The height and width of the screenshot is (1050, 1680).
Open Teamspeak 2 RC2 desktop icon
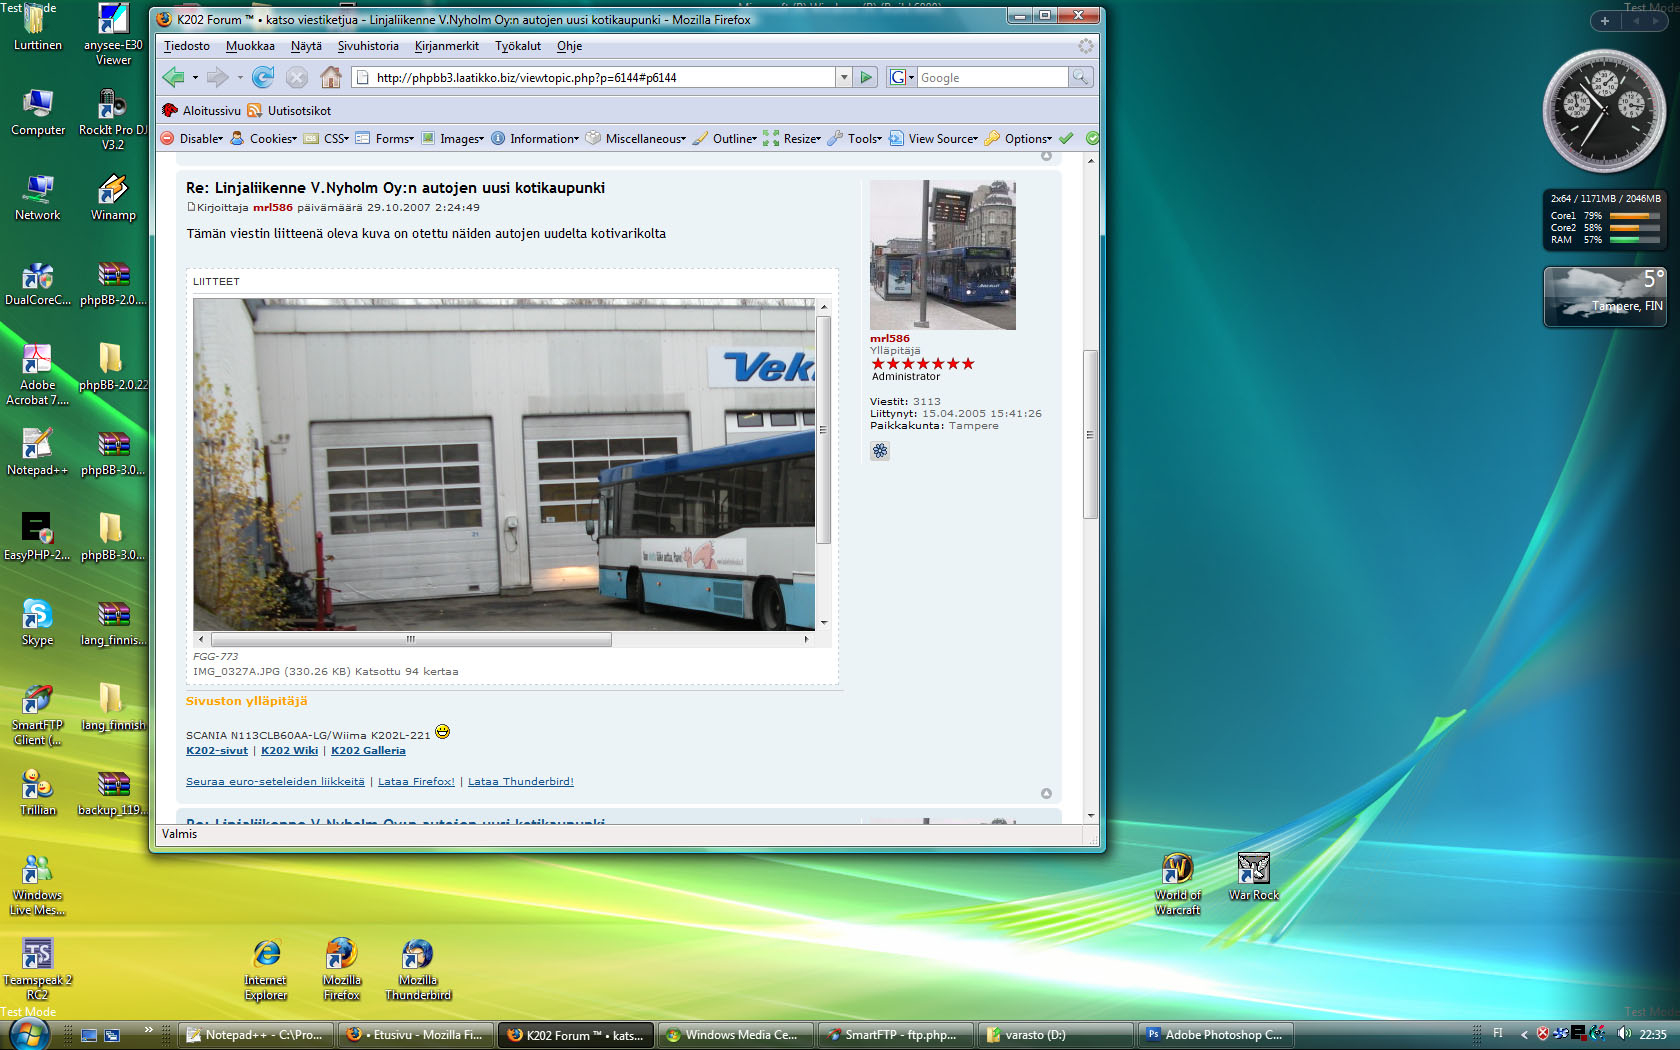click(37, 969)
